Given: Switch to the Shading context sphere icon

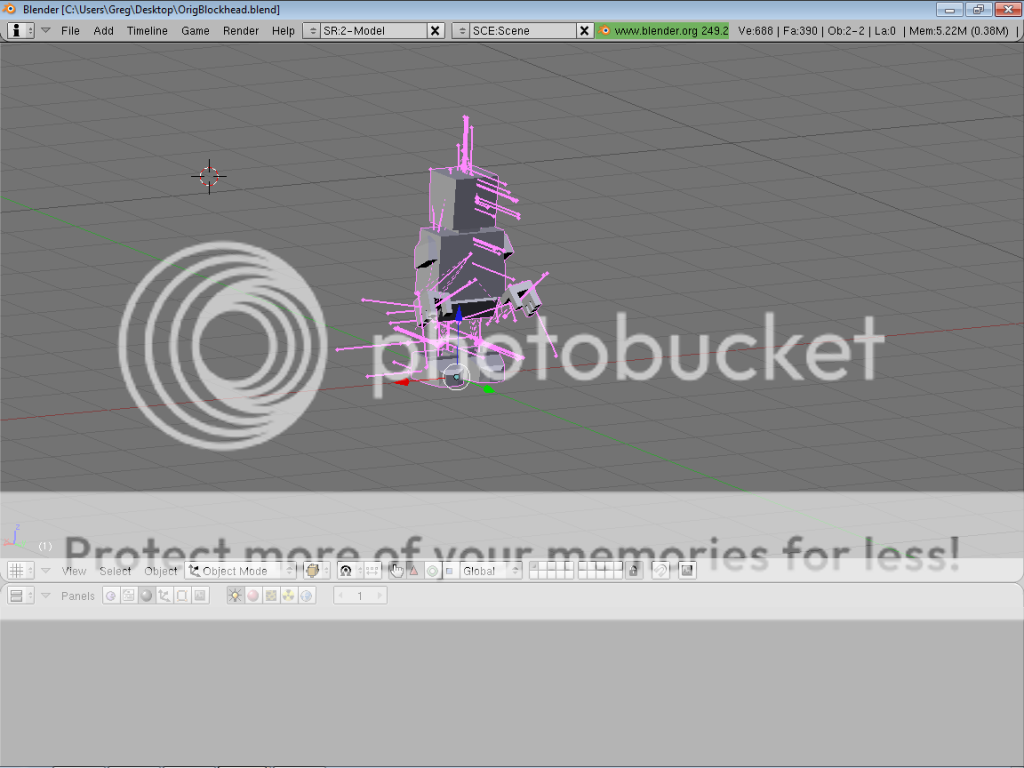Looking at the screenshot, I should point(146,596).
